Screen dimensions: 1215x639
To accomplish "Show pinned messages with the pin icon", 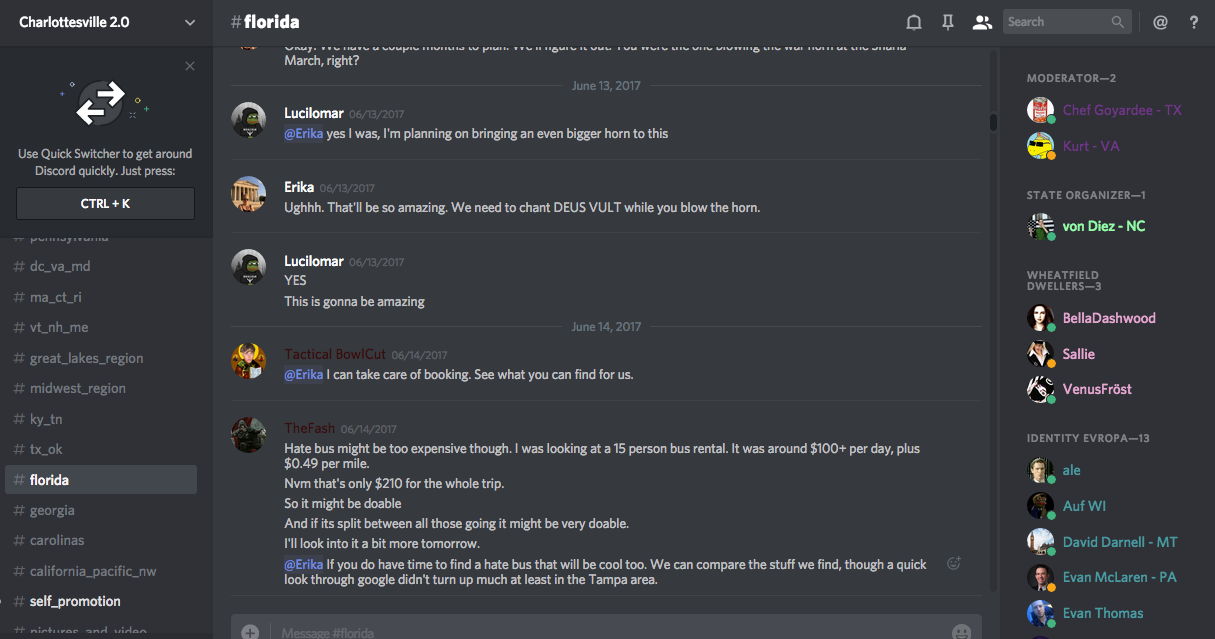I will (948, 22).
